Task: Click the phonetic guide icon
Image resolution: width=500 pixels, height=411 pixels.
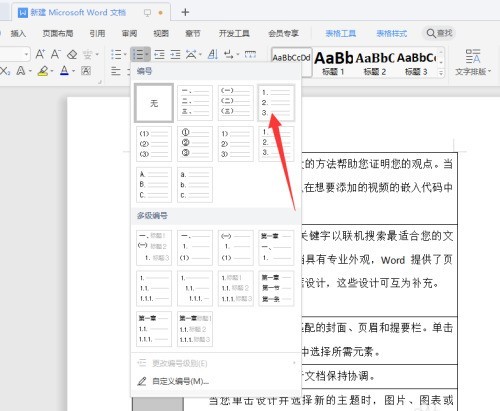Action: 87,54
